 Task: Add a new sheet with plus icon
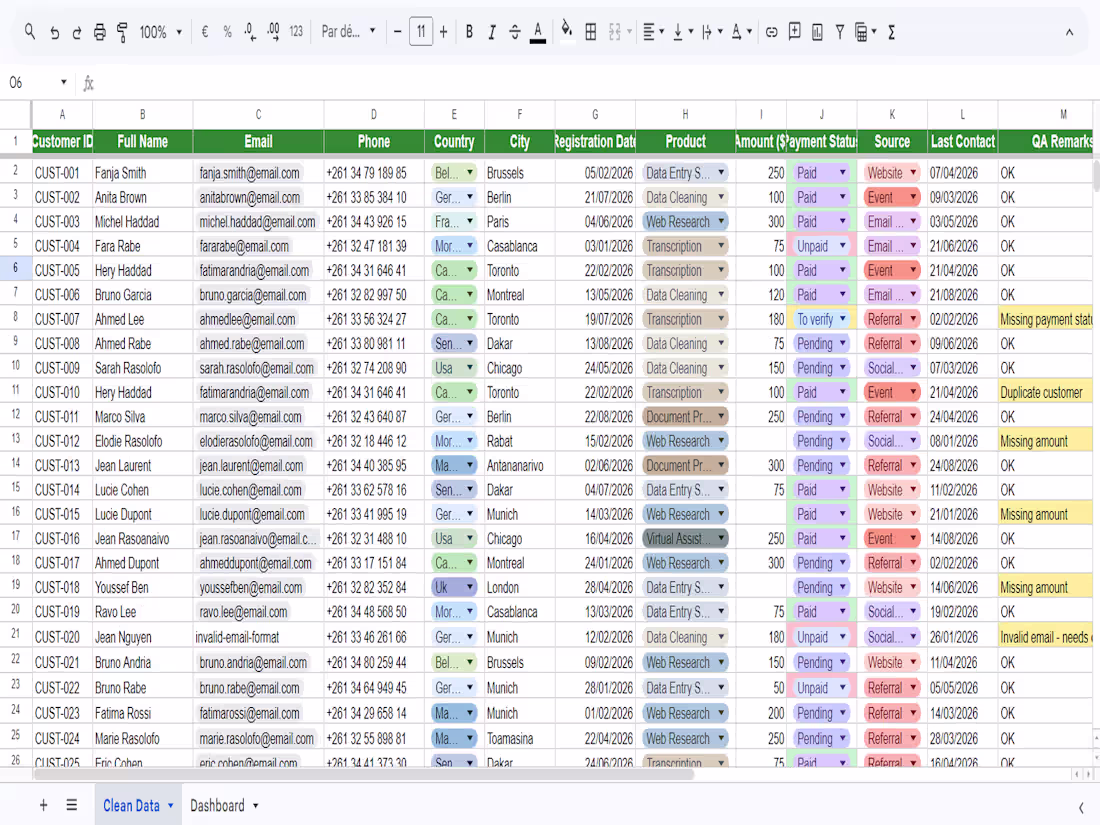(x=43, y=805)
